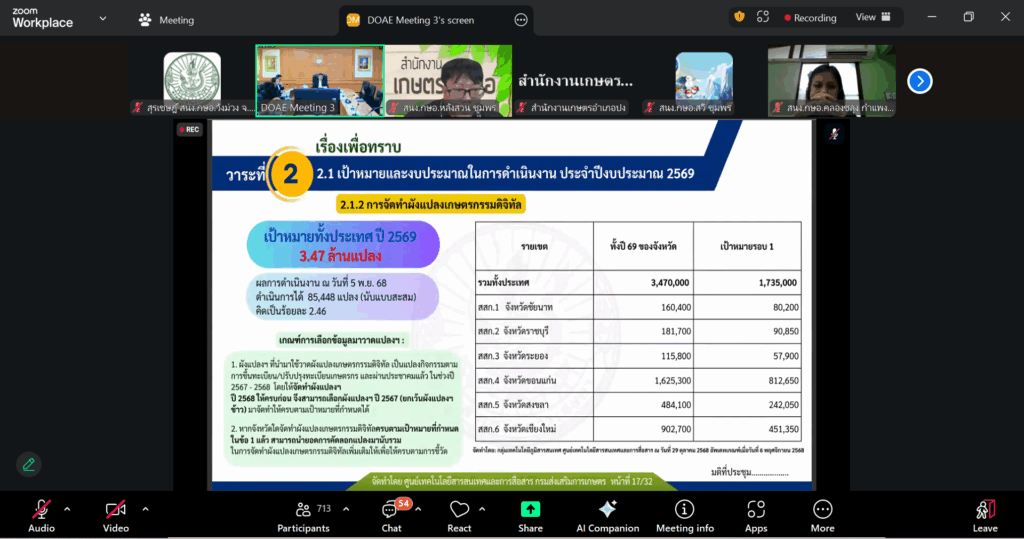Open the View layout menu

(871, 17)
